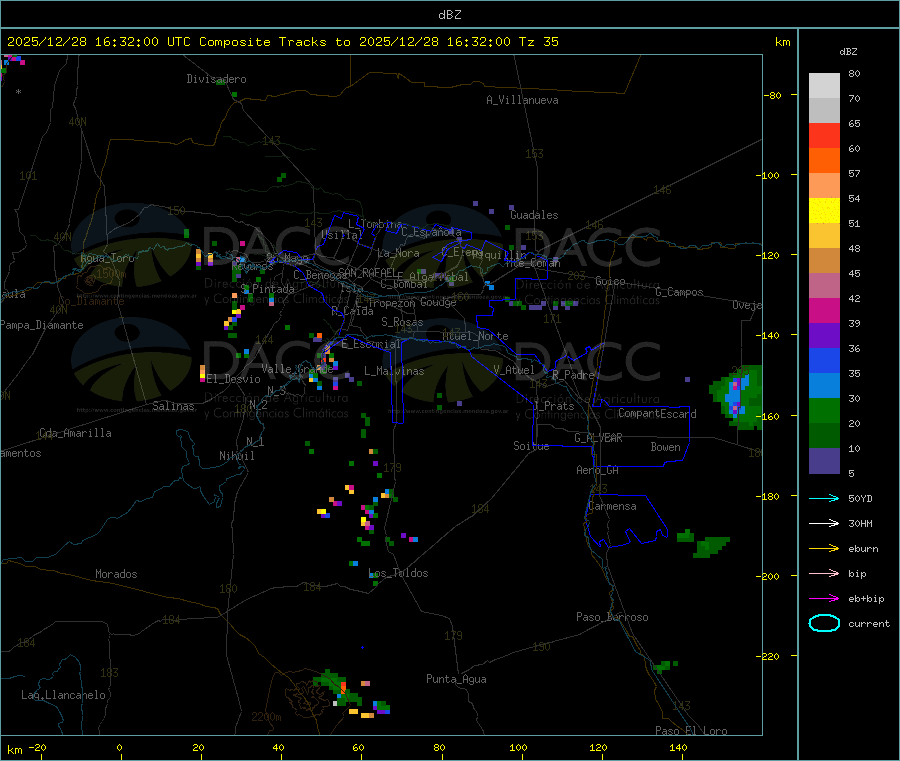The image size is (900, 761).
Task: Click the Guadales map label
Action: coord(534,215)
